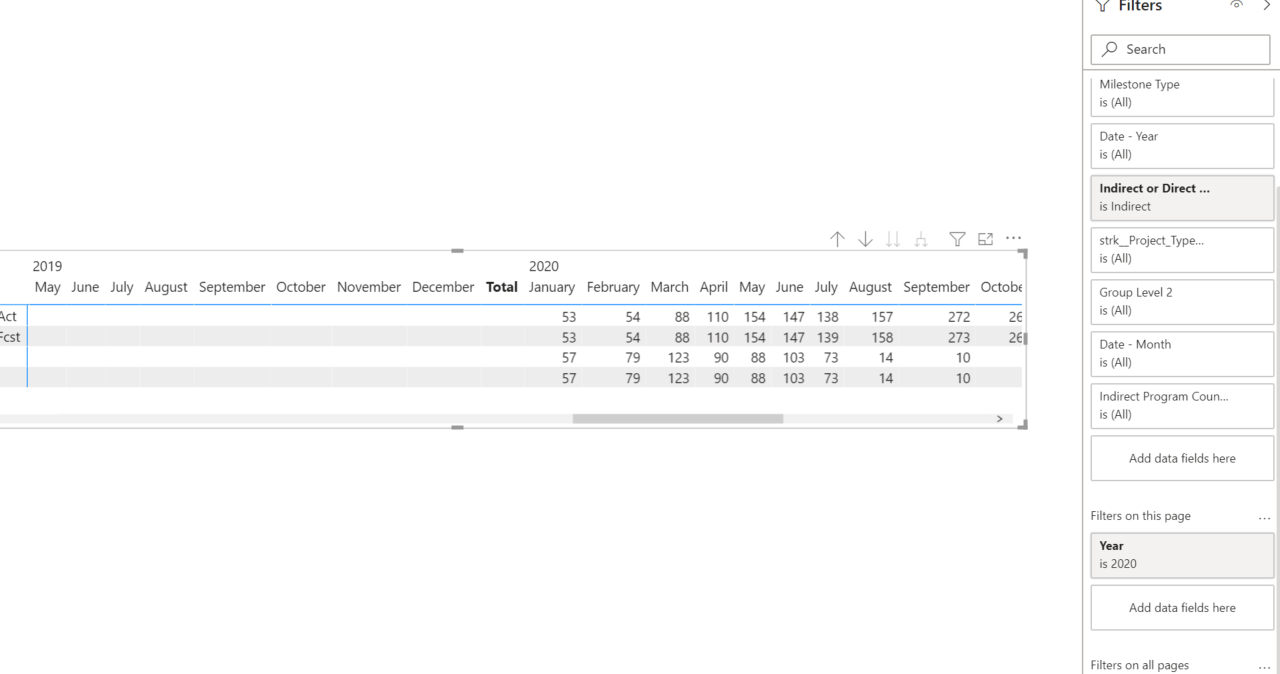Expand the Year is 2020 page filter

[1182, 555]
